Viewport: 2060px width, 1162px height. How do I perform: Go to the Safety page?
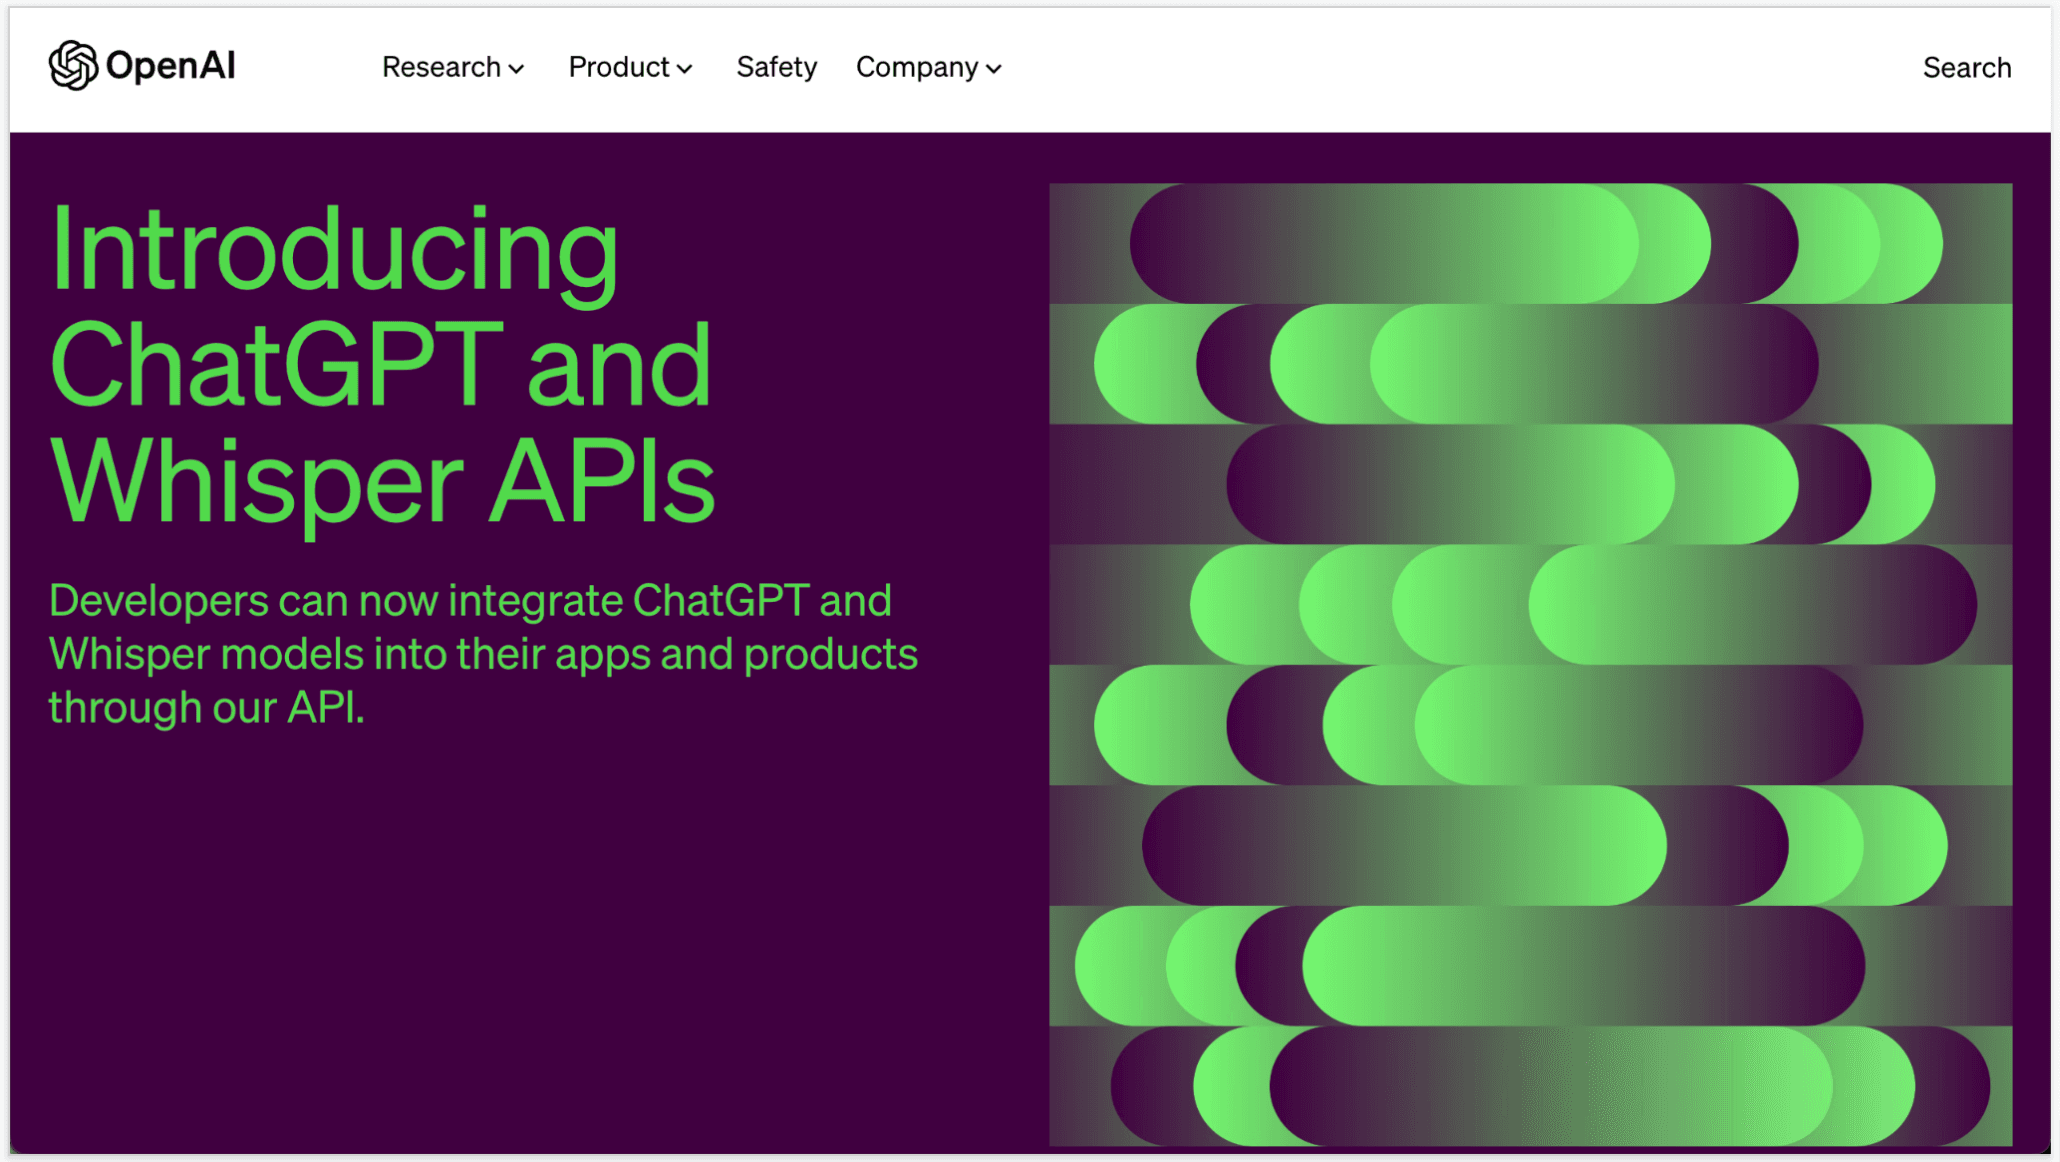pos(776,67)
